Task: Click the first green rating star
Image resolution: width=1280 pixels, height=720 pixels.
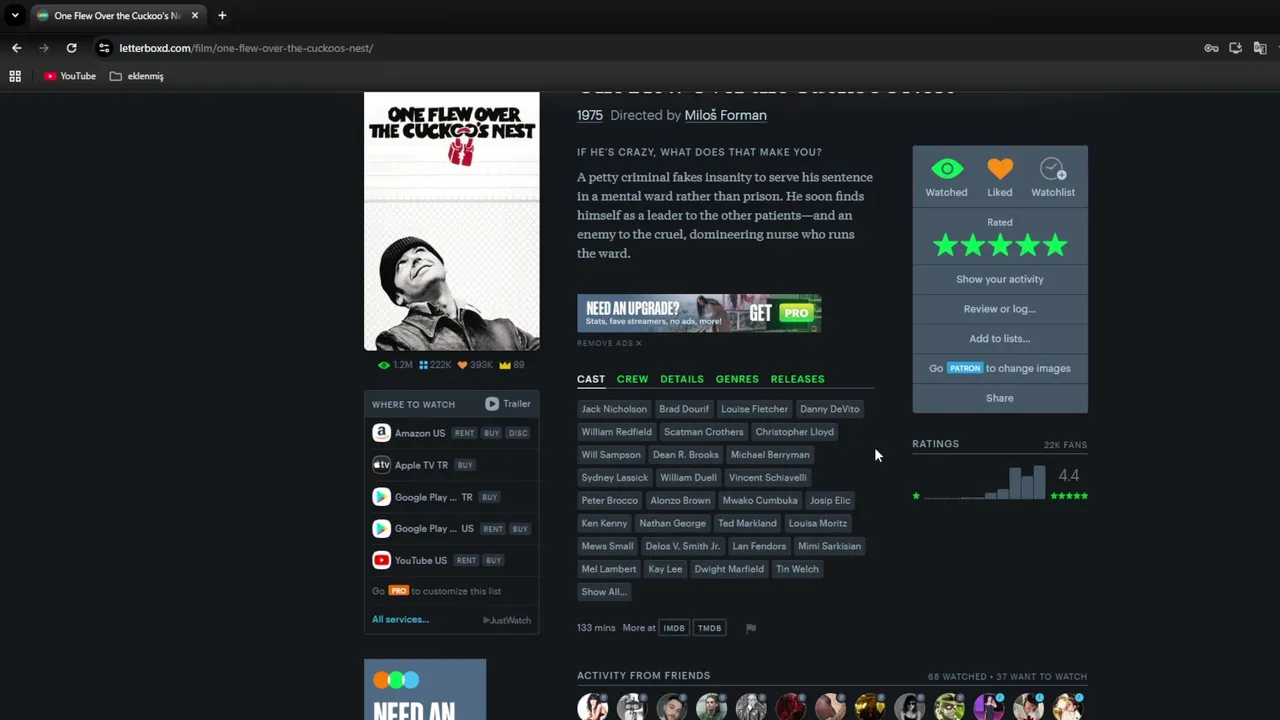Action: point(945,245)
